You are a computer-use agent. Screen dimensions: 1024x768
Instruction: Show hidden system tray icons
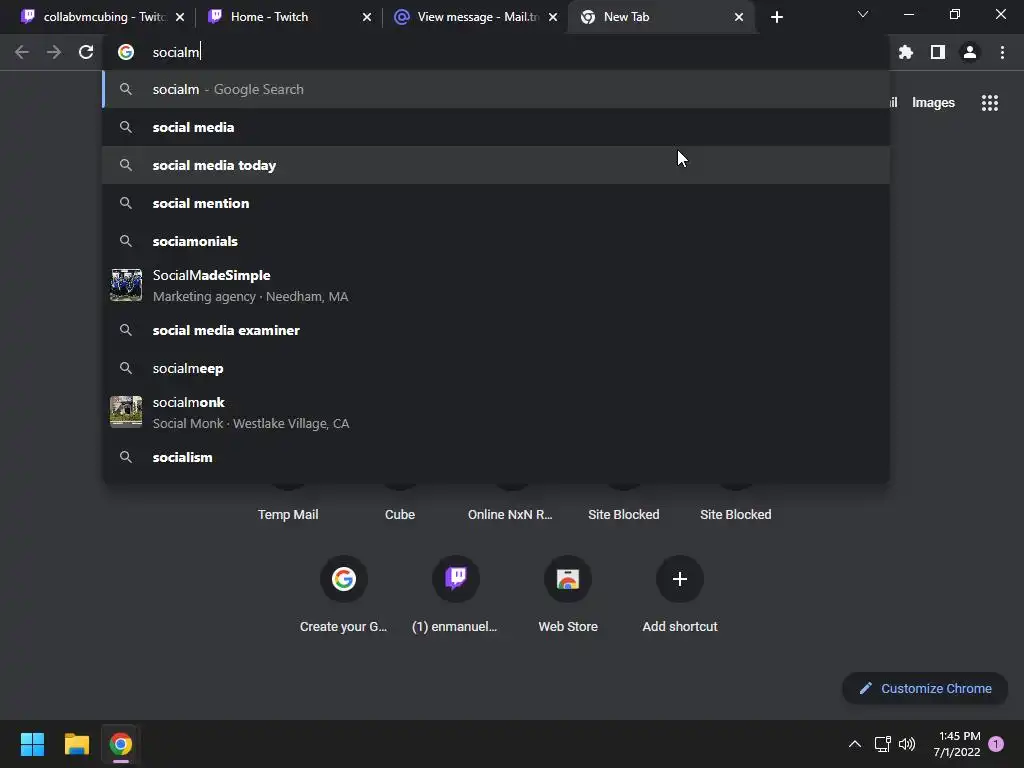[855, 744]
